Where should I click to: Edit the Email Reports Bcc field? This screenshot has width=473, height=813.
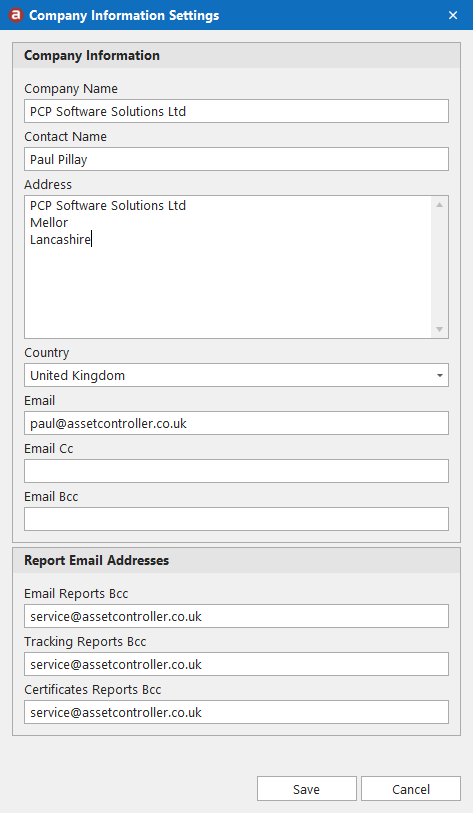[236, 616]
